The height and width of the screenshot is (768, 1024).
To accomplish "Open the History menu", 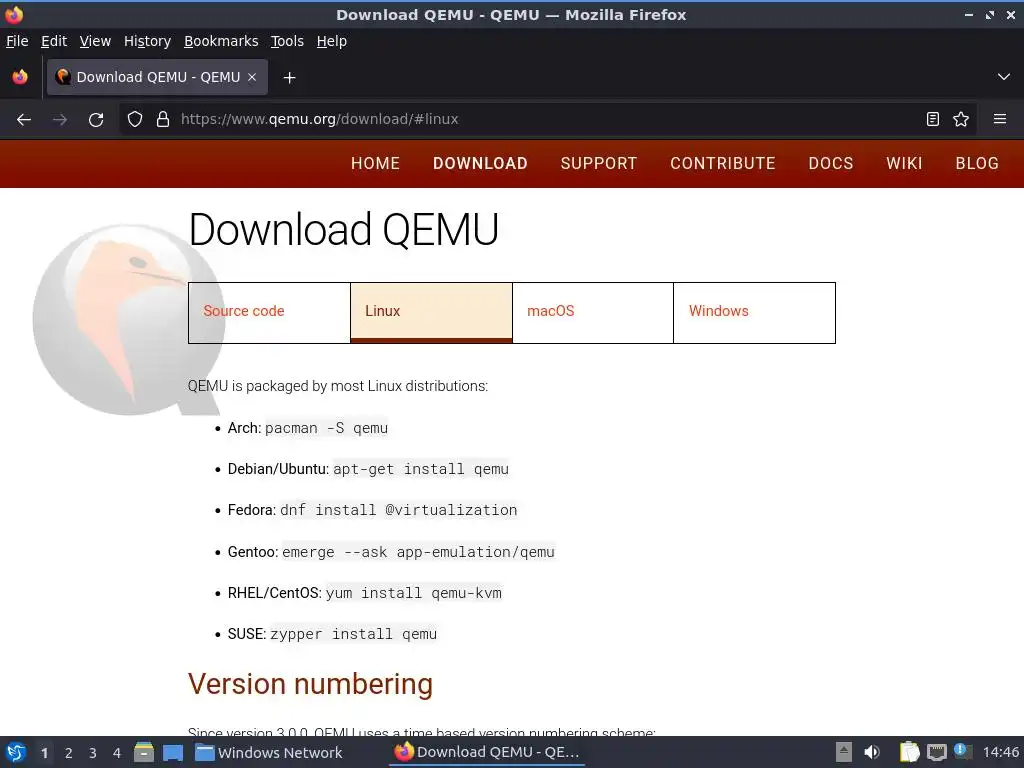I will pyautogui.click(x=147, y=41).
